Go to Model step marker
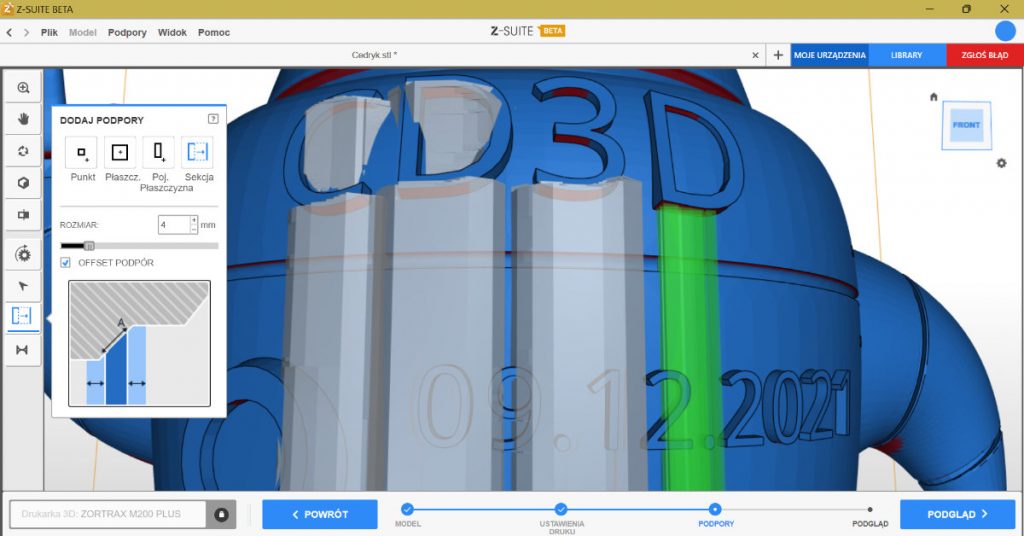 click(x=408, y=509)
